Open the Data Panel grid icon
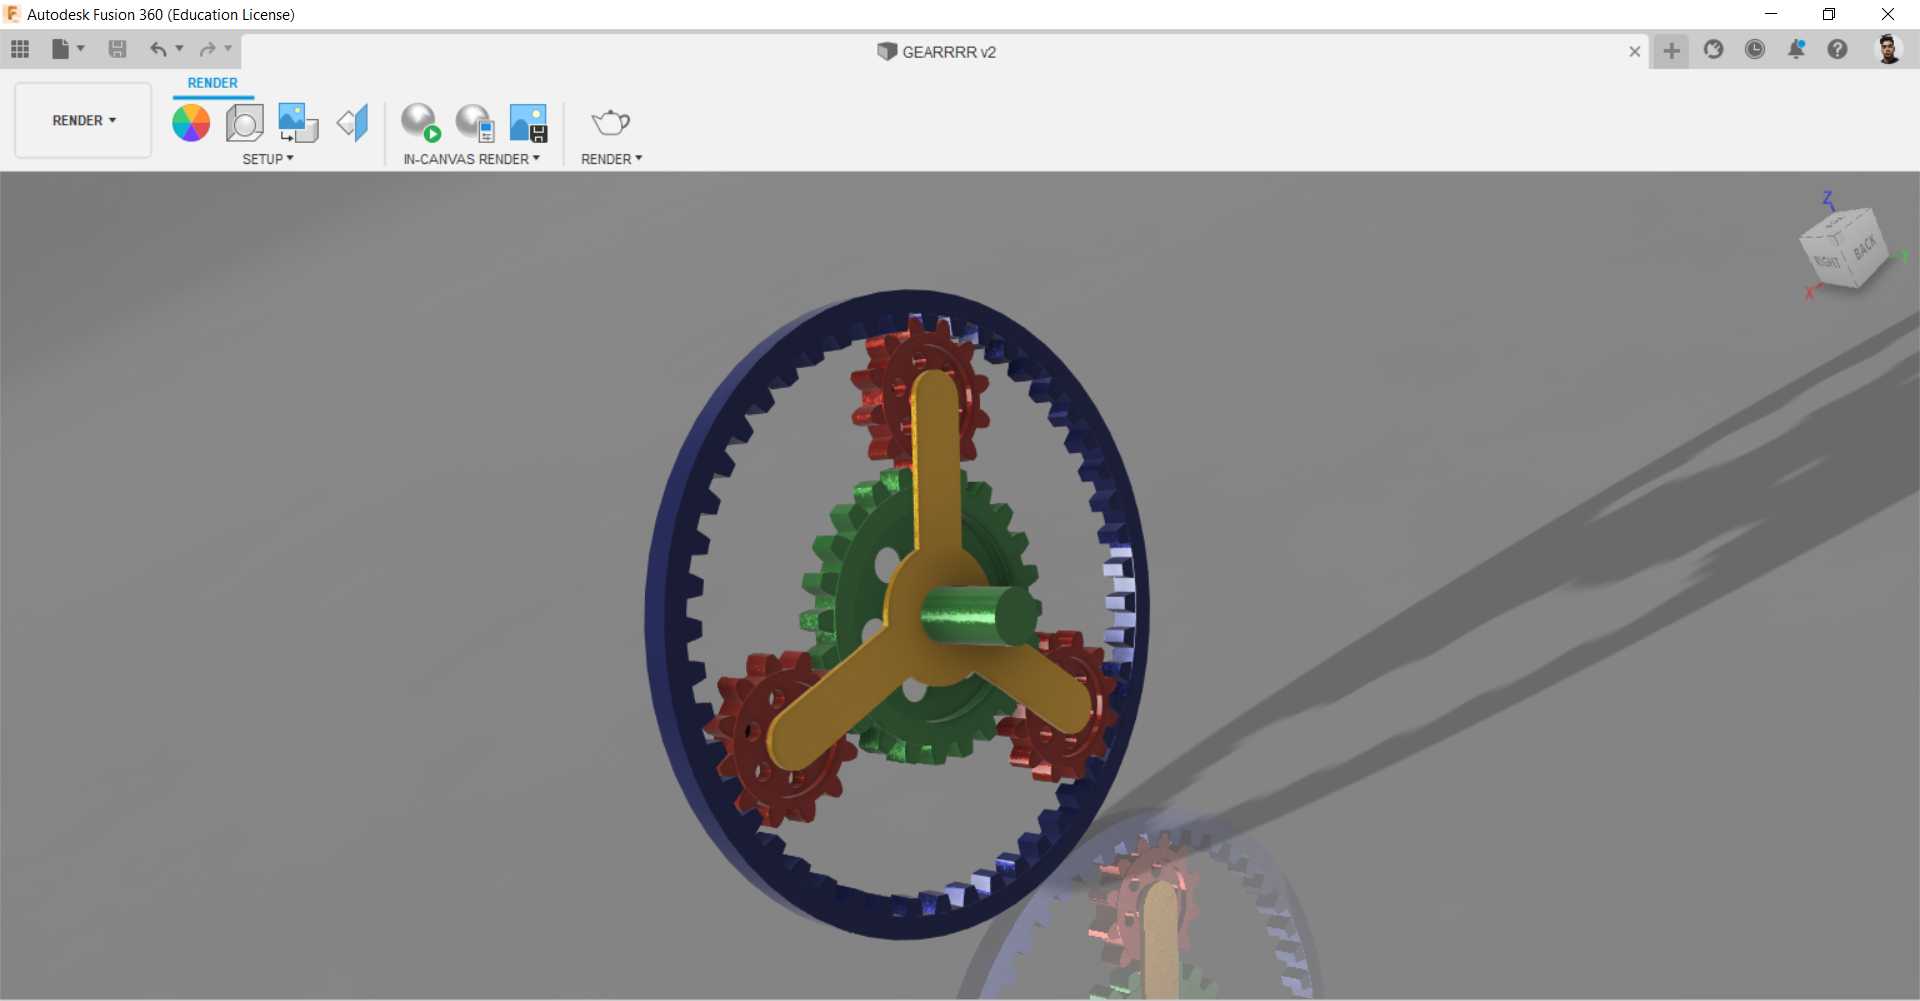This screenshot has height=1001, width=1920. 20,49
